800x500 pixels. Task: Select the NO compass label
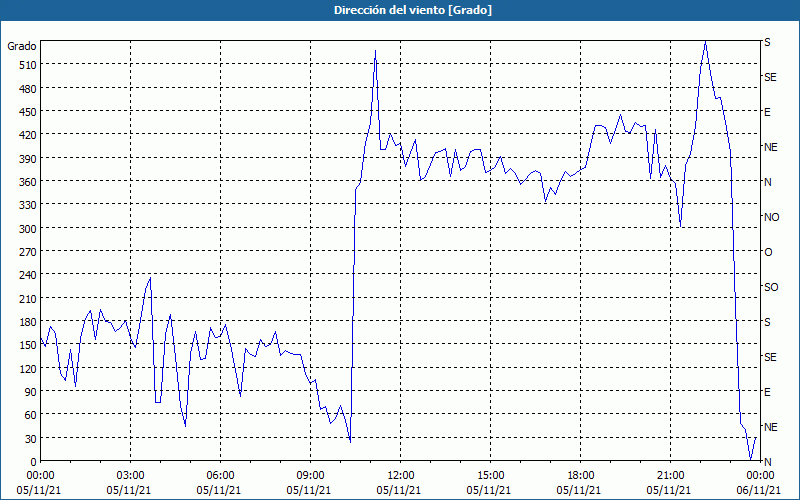772,217
